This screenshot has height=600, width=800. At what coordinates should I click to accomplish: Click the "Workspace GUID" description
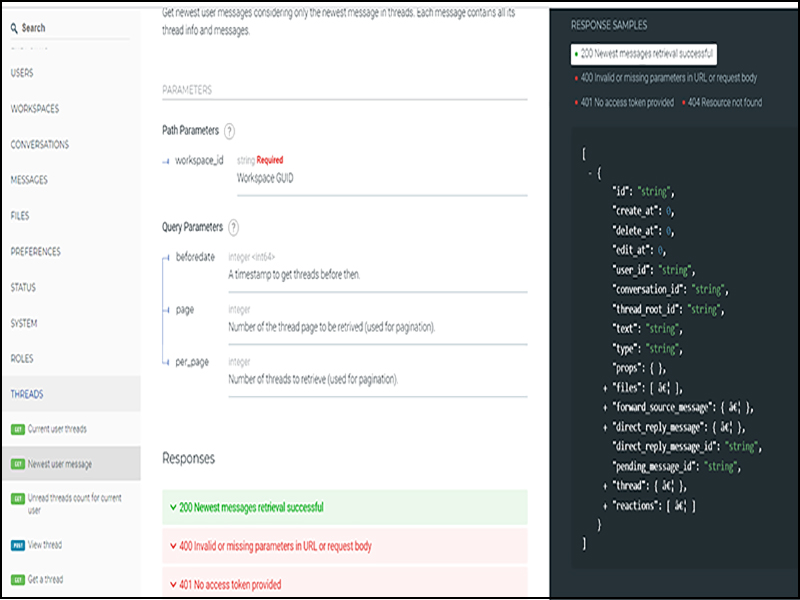tap(265, 179)
